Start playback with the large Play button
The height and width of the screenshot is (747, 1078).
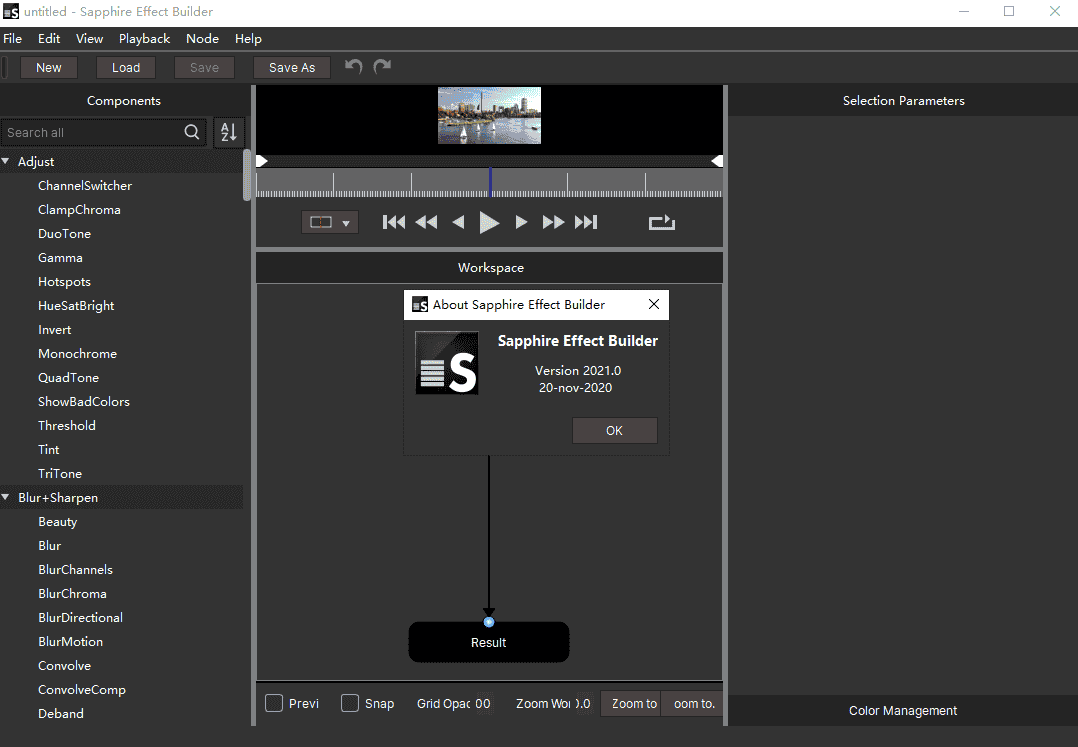coord(489,222)
